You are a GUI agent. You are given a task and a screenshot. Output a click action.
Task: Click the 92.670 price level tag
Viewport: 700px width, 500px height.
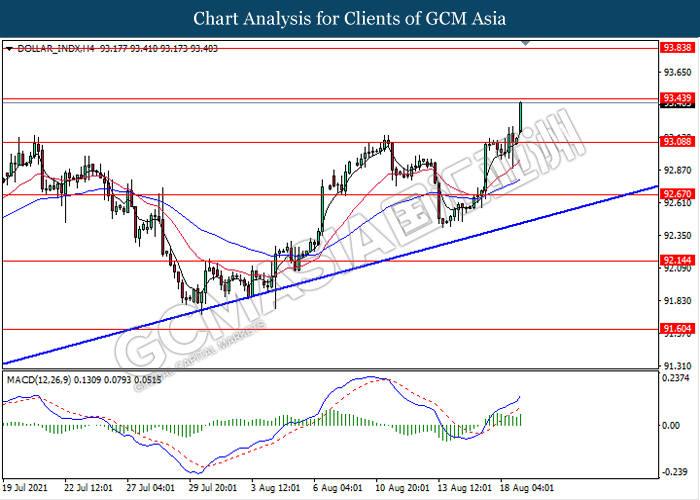677,192
